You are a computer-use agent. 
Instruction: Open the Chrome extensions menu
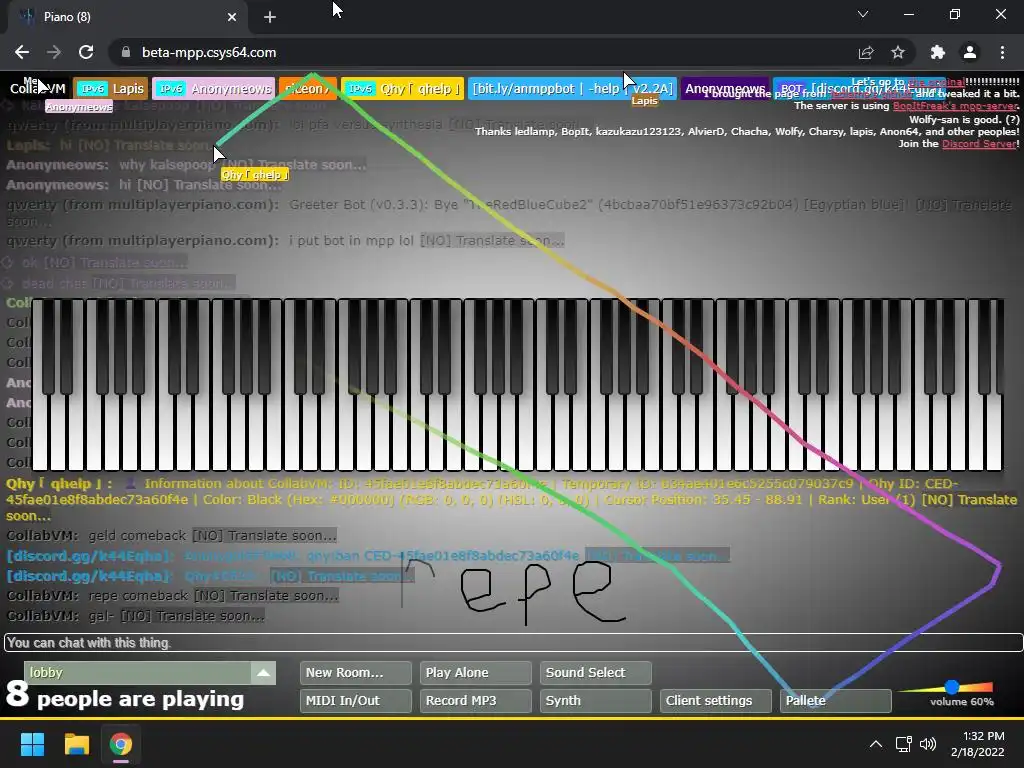click(938, 52)
